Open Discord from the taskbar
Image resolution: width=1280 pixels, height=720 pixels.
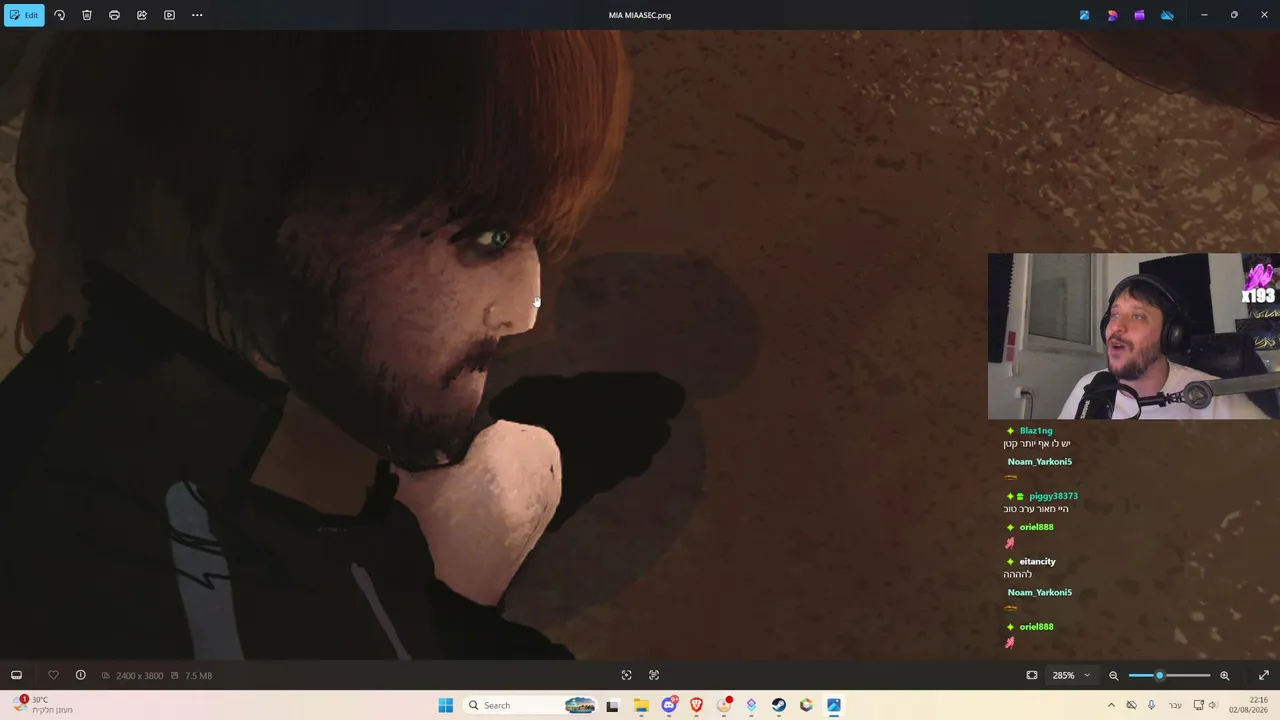tap(669, 705)
